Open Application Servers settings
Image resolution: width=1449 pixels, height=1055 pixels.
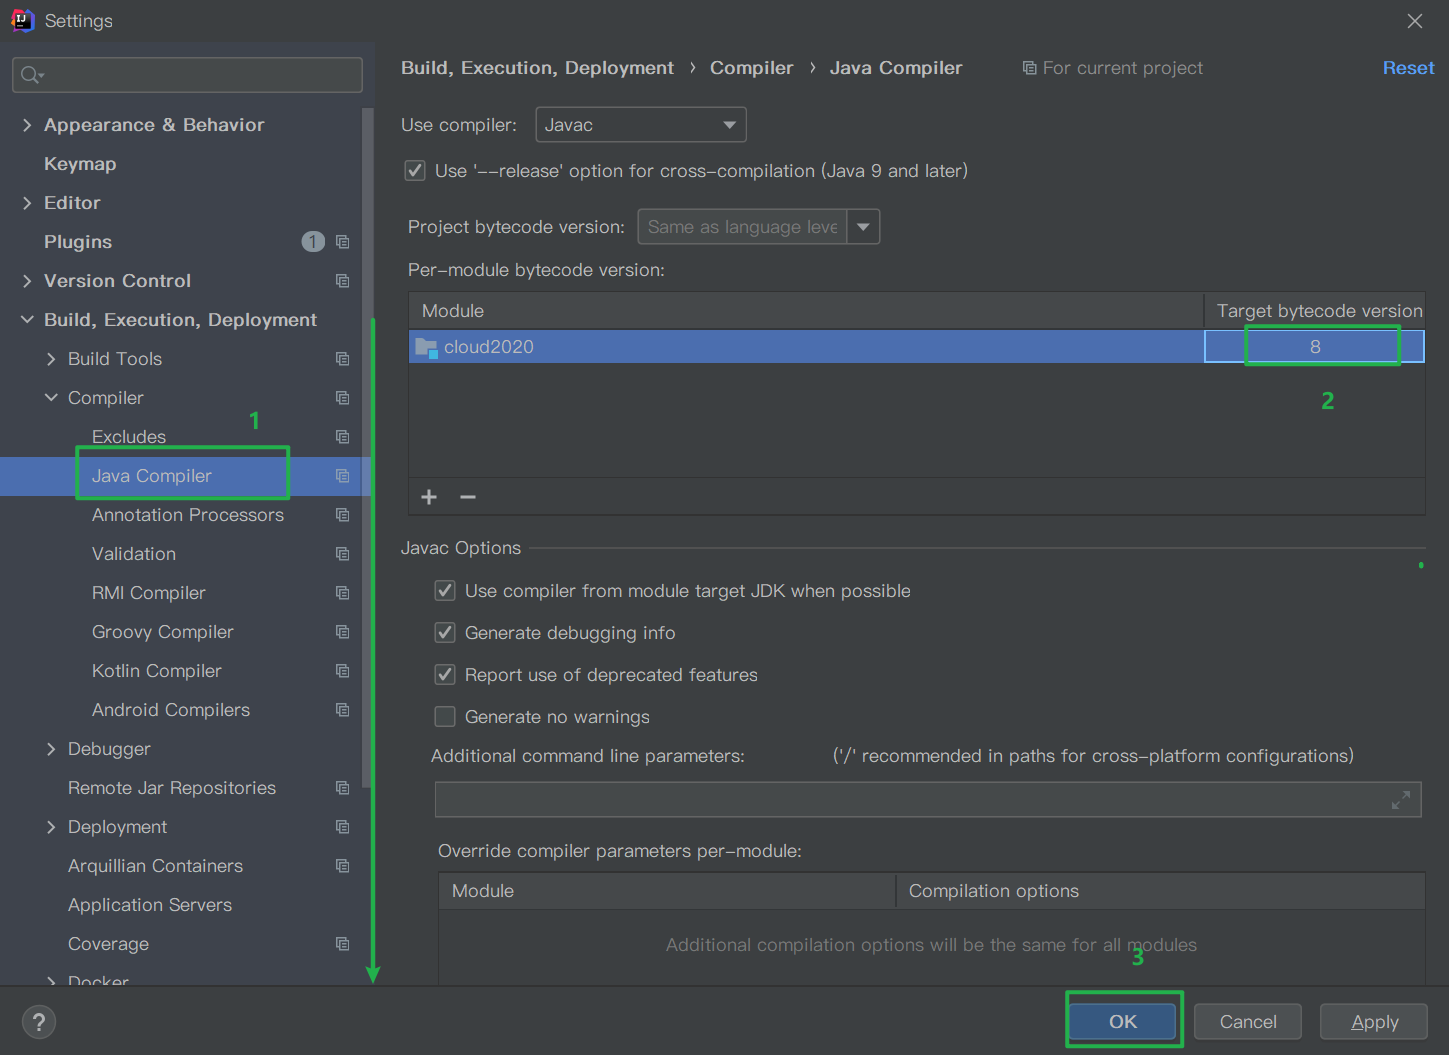click(x=150, y=905)
